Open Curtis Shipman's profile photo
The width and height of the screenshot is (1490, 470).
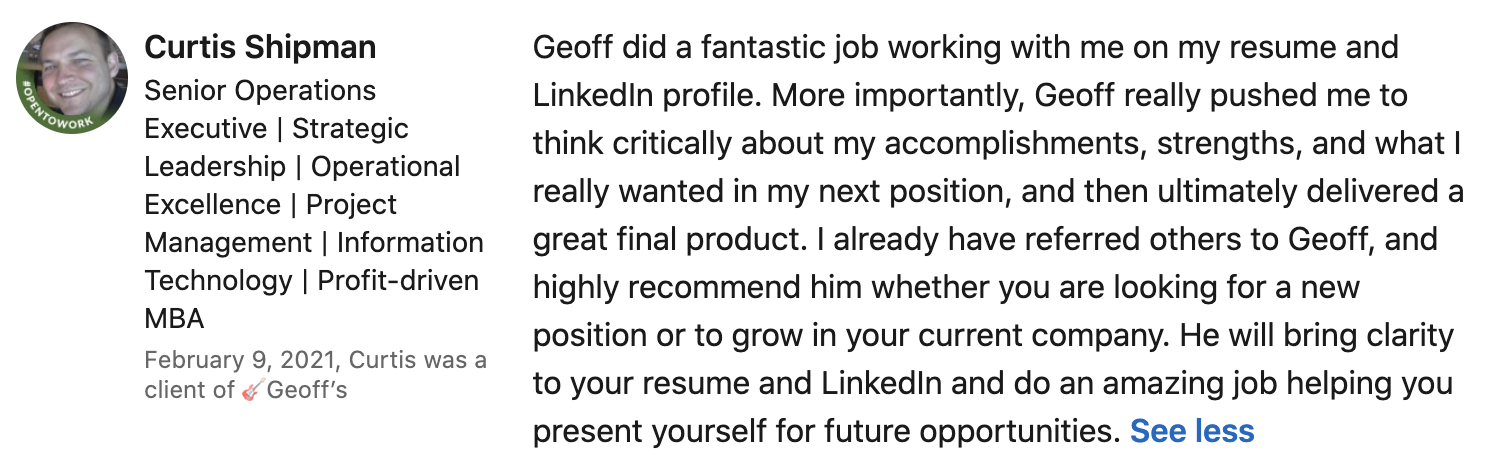[x=72, y=78]
